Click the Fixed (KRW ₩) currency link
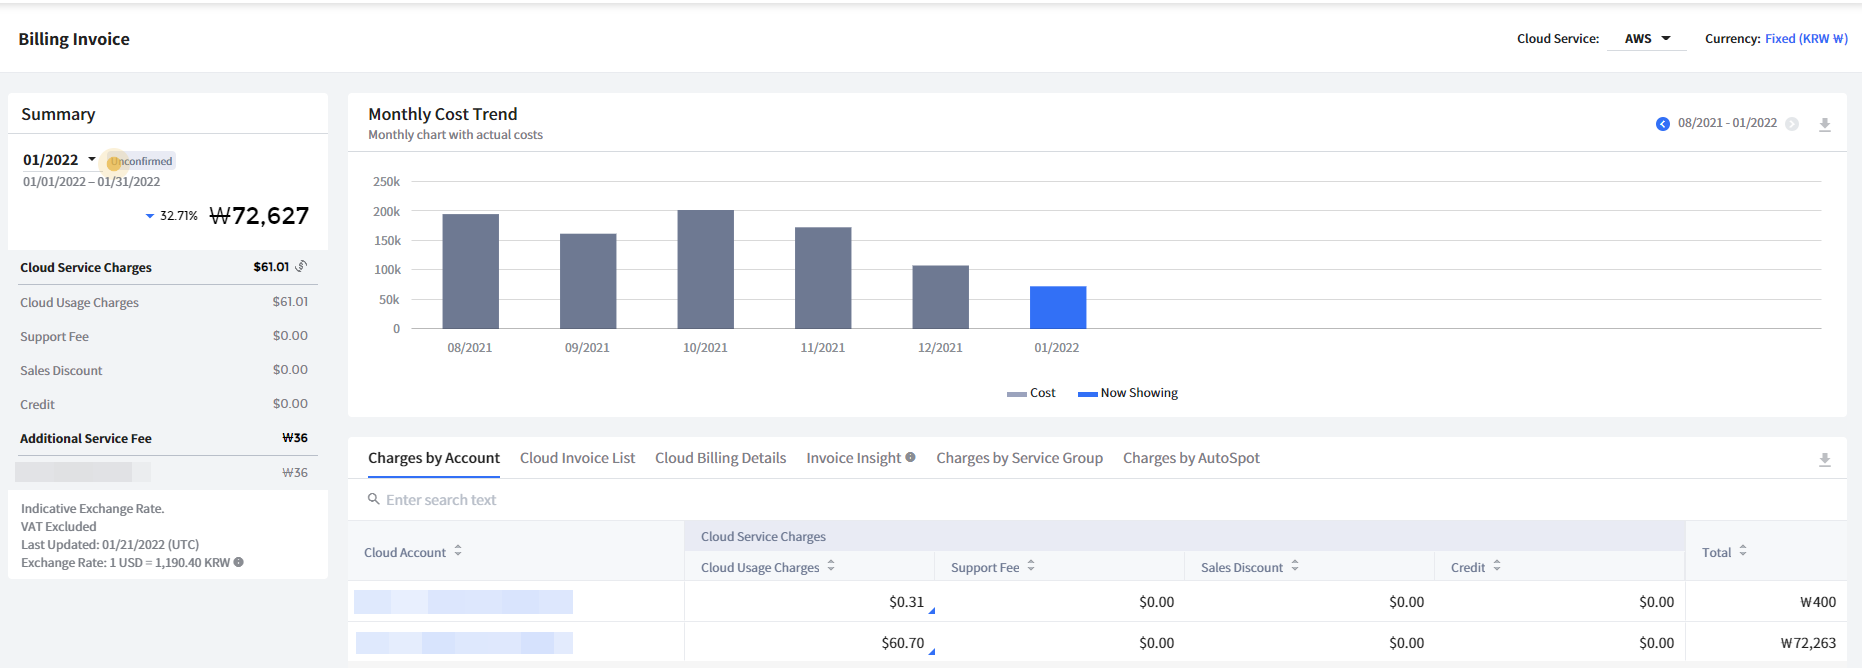The image size is (1862, 668). click(1805, 39)
